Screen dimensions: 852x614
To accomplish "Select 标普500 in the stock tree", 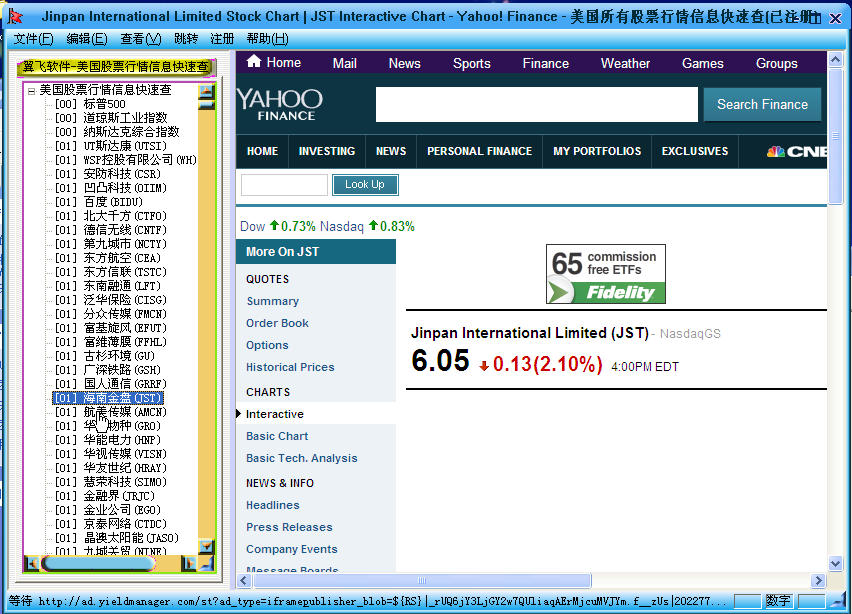I will coord(90,104).
